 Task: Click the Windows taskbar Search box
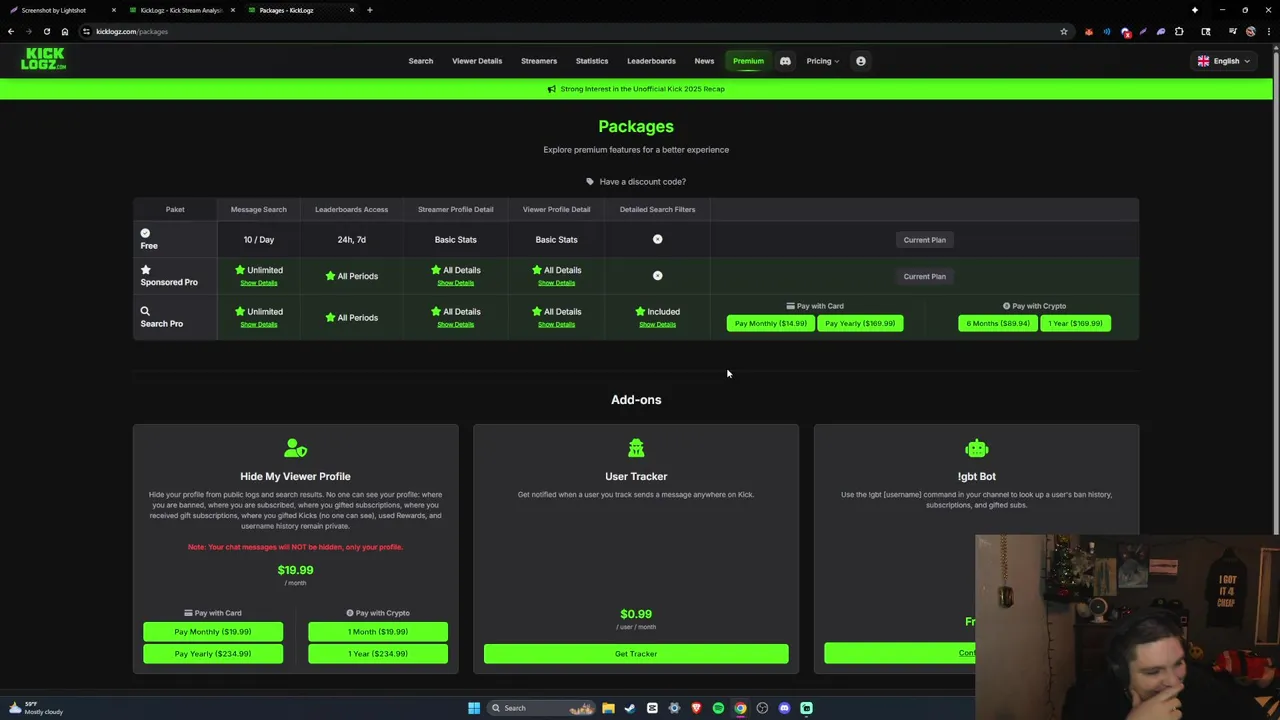click(x=540, y=708)
